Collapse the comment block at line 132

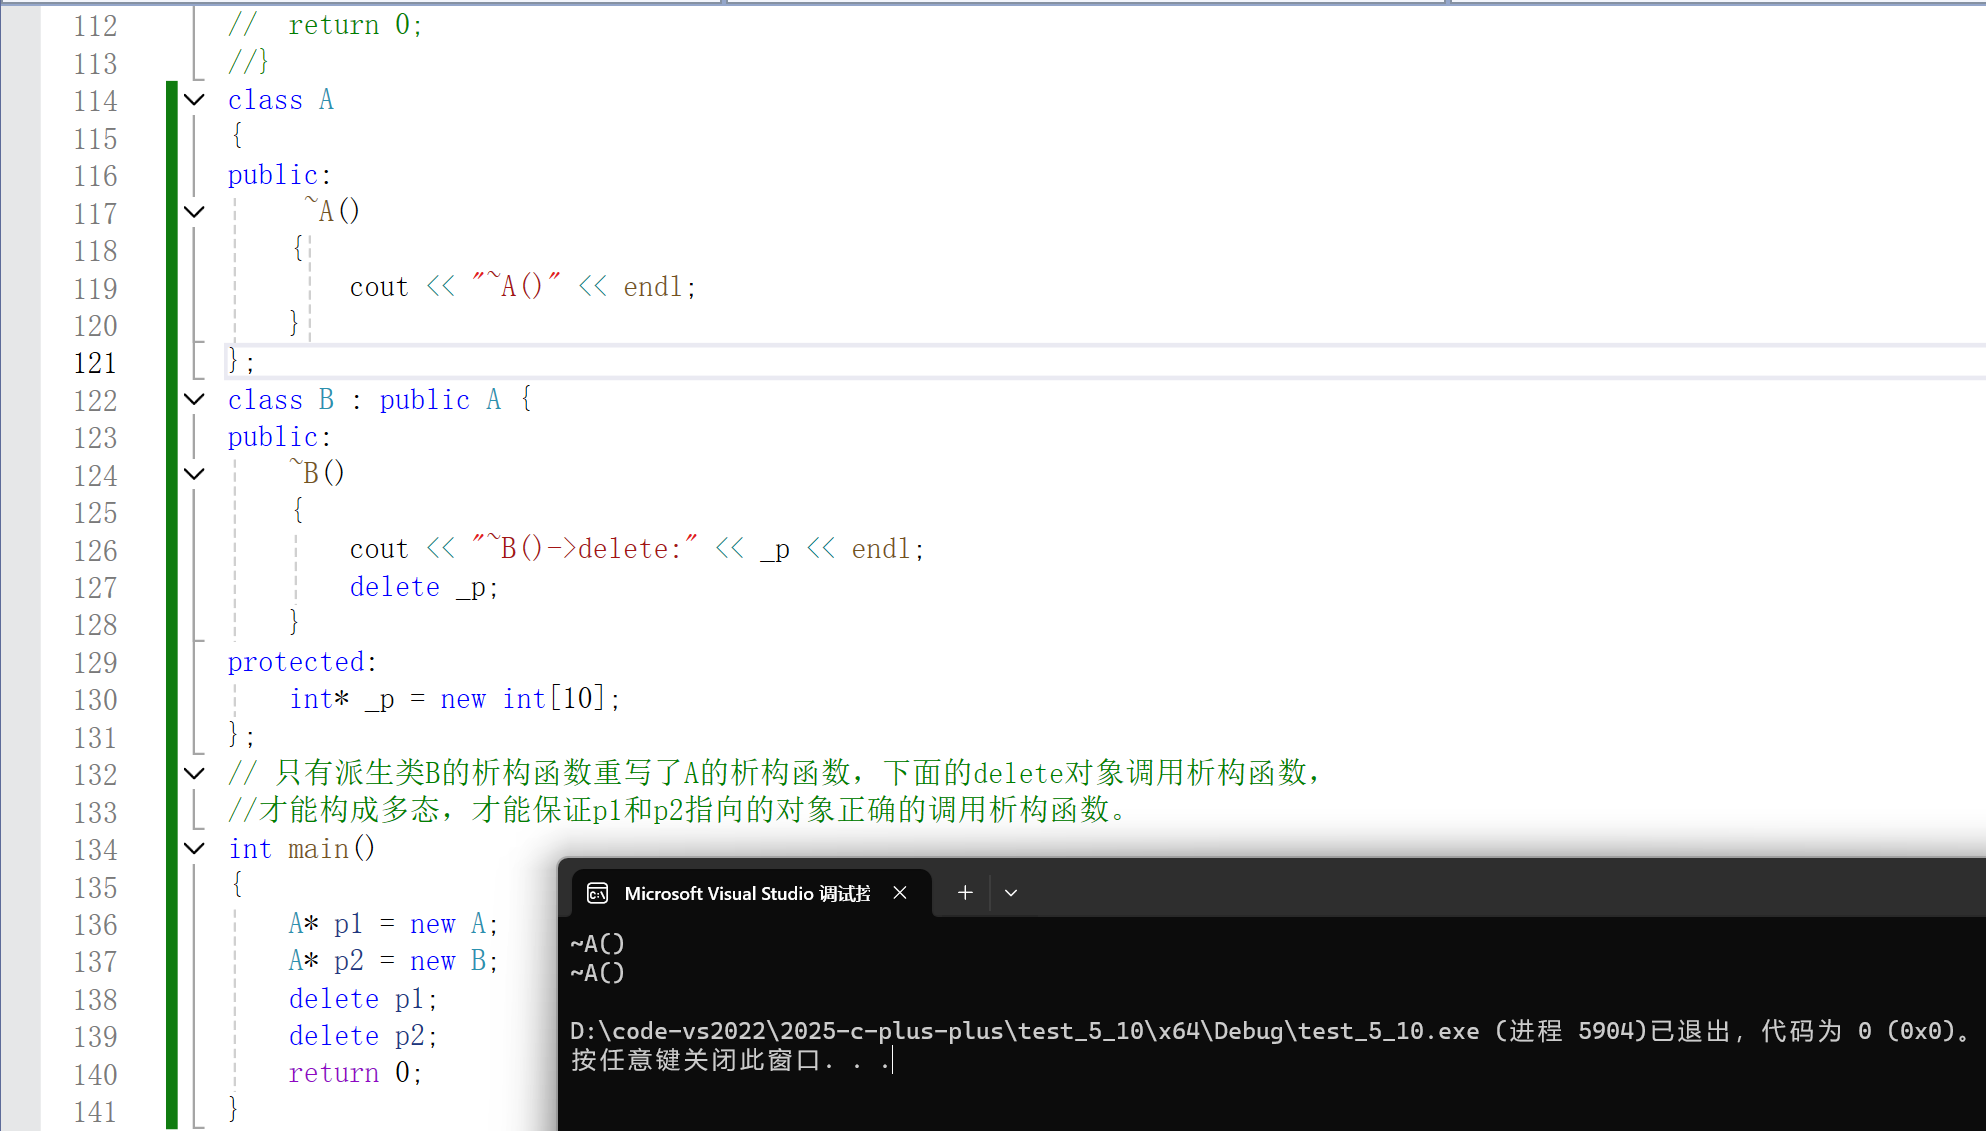pyautogui.click(x=195, y=773)
